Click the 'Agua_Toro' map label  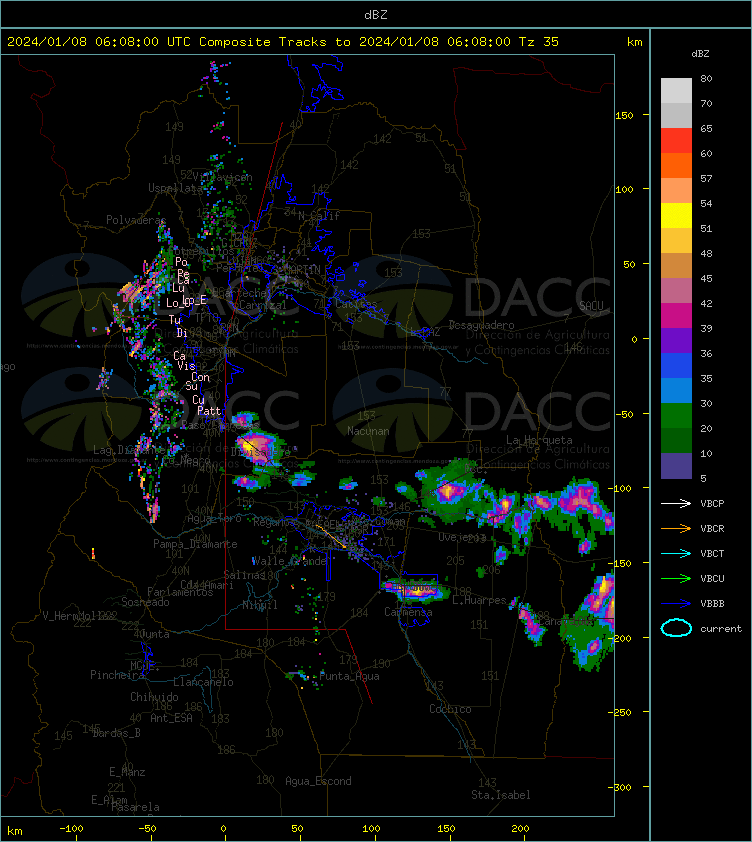(x=214, y=518)
